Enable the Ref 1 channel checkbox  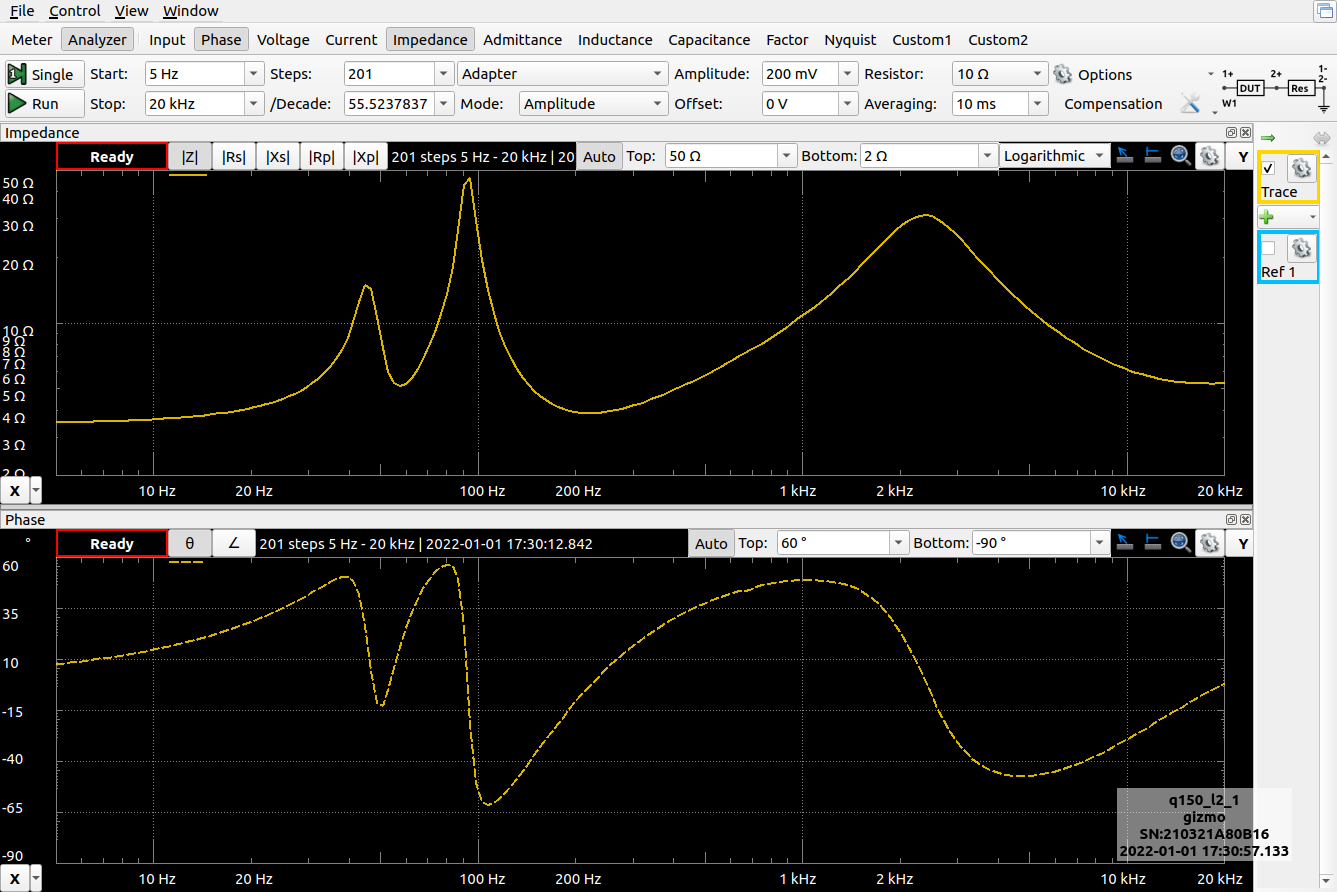coord(1269,248)
